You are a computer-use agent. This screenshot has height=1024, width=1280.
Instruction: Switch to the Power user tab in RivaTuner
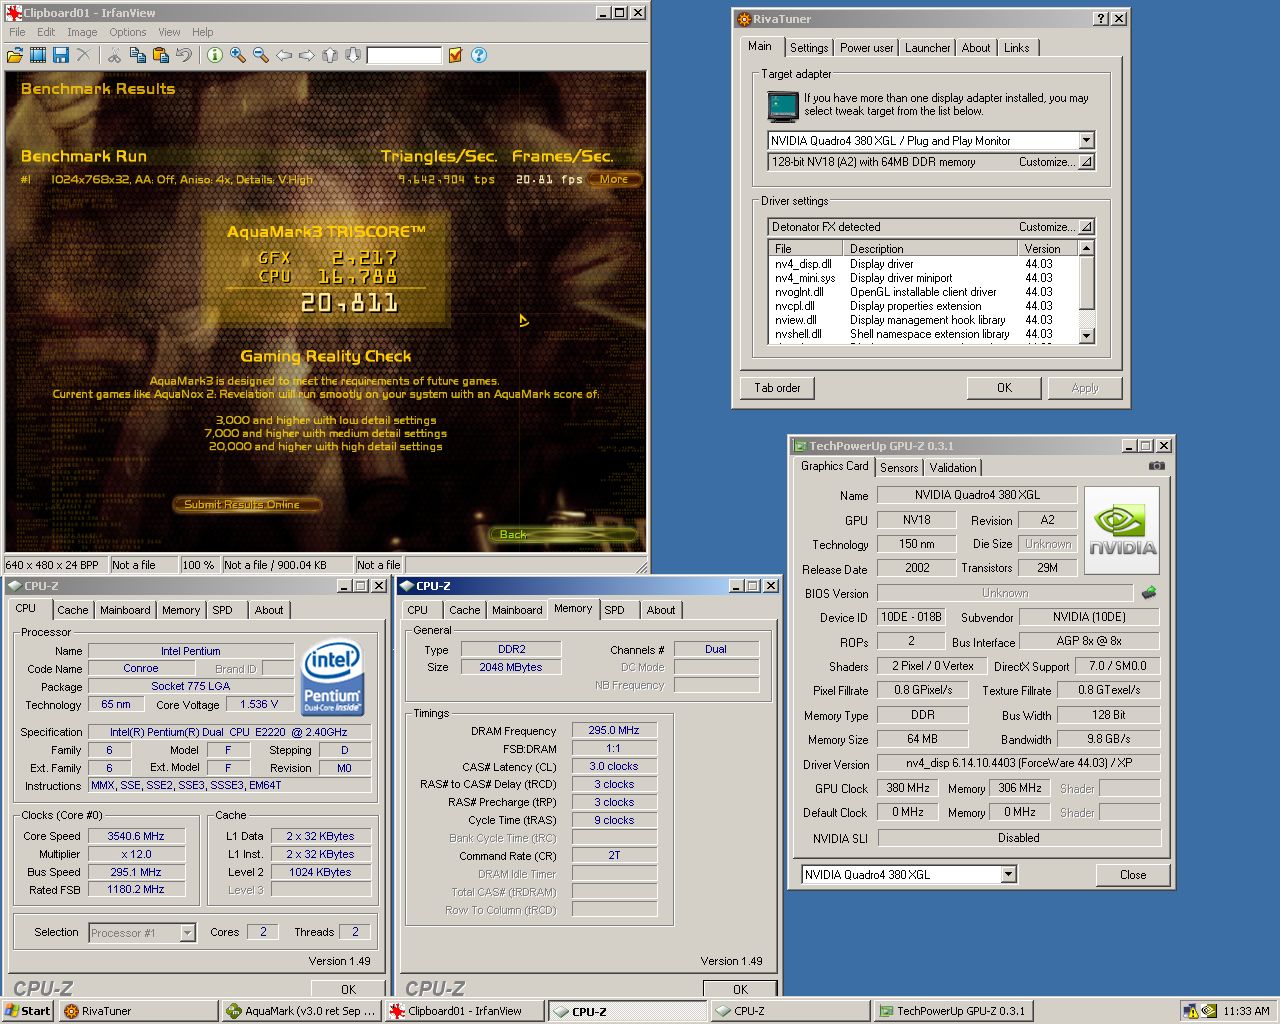pyautogui.click(x=867, y=48)
